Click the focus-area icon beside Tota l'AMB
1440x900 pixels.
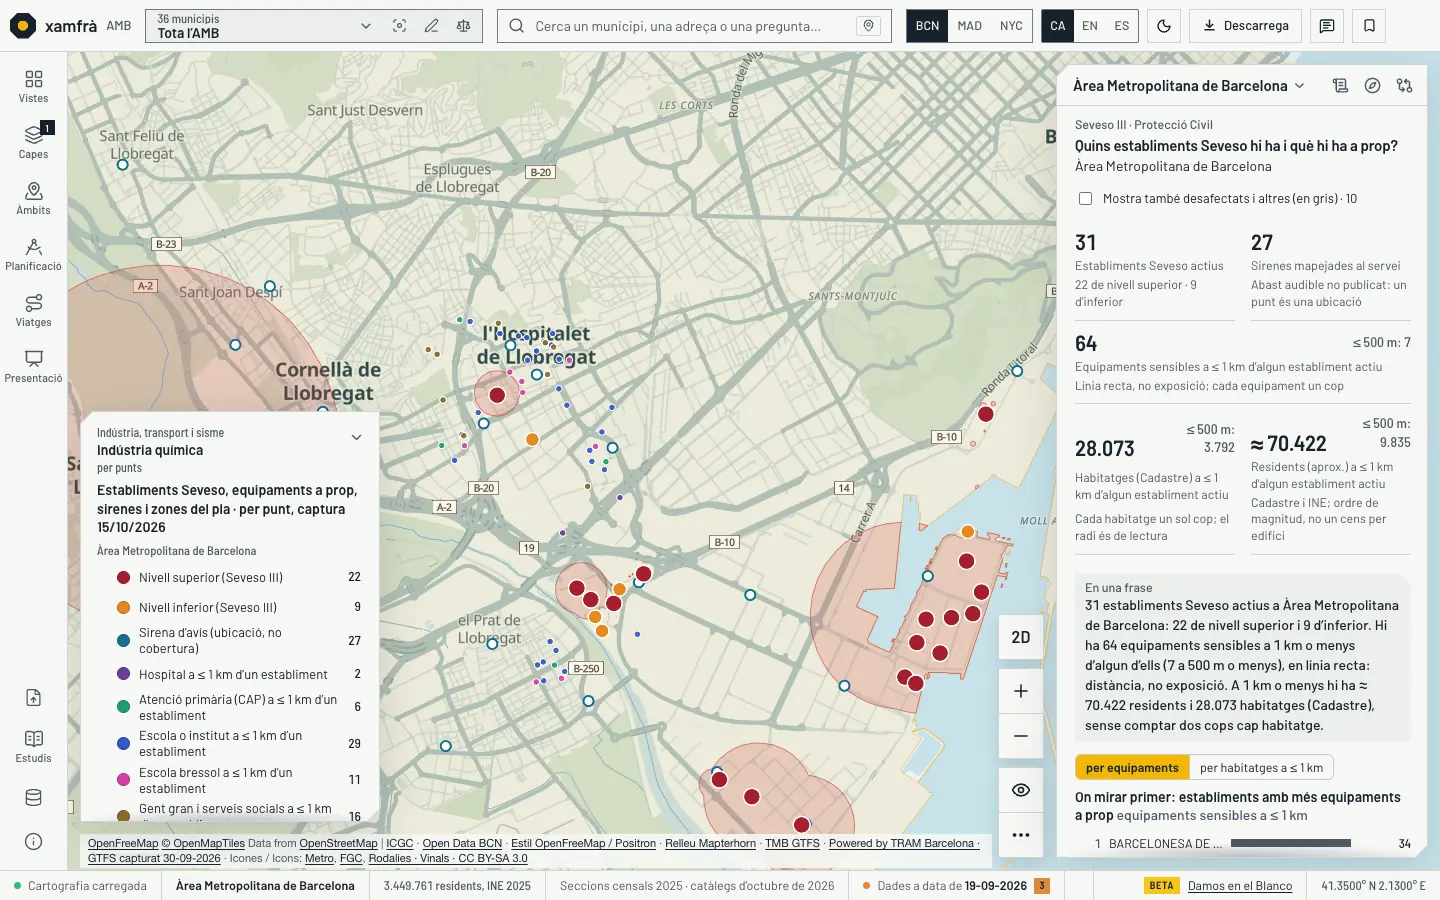coord(399,26)
